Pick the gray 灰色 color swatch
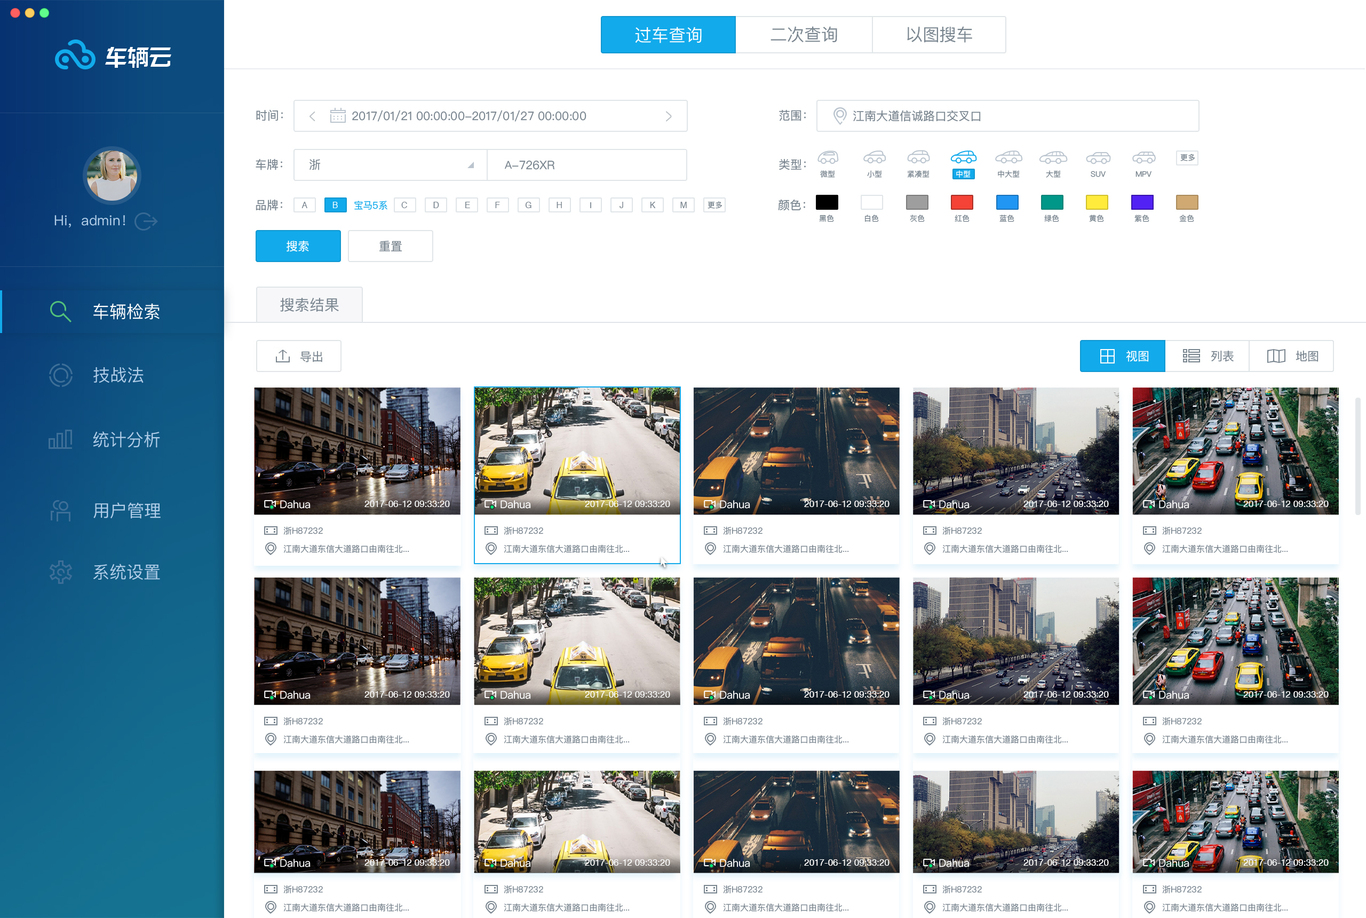 coord(917,203)
